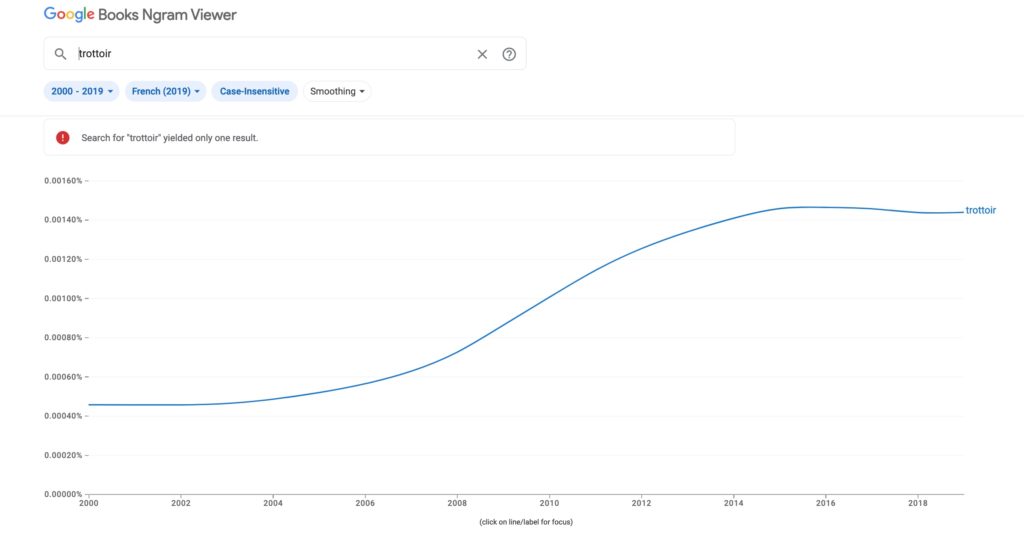Open the Smoothing dropdown
The height and width of the screenshot is (533, 1024).
point(337,91)
